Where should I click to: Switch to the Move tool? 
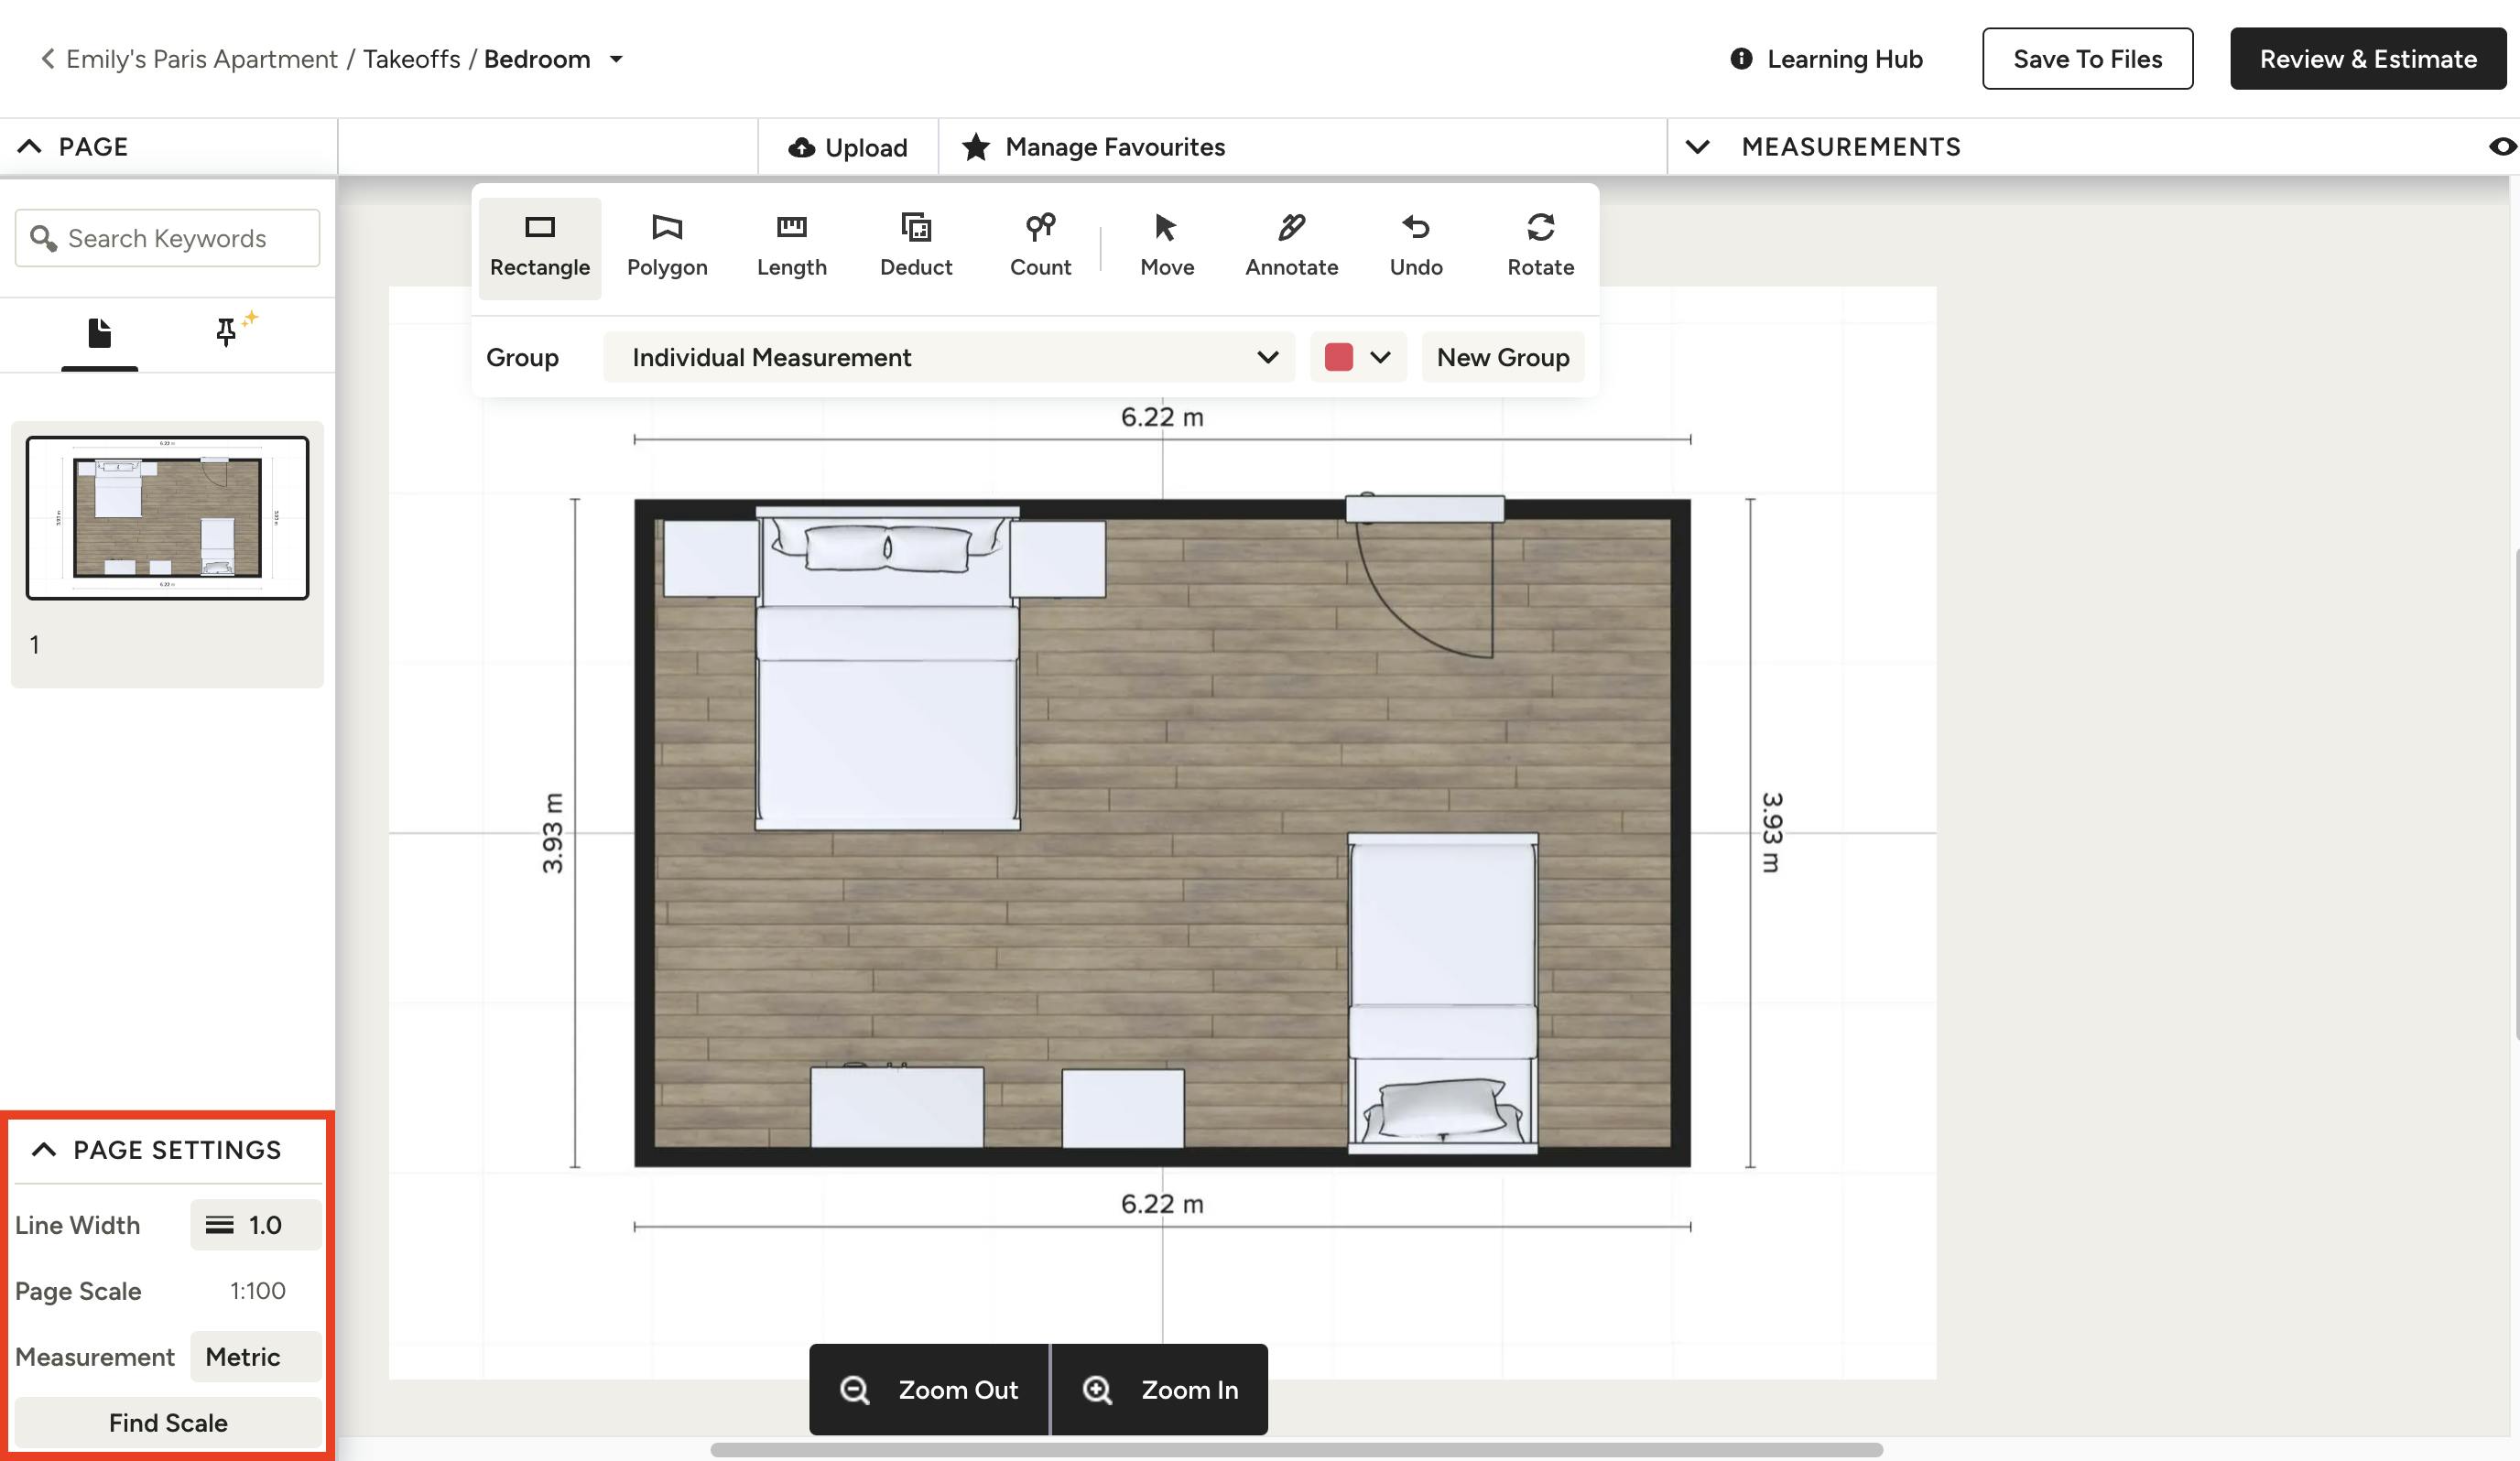[1167, 247]
